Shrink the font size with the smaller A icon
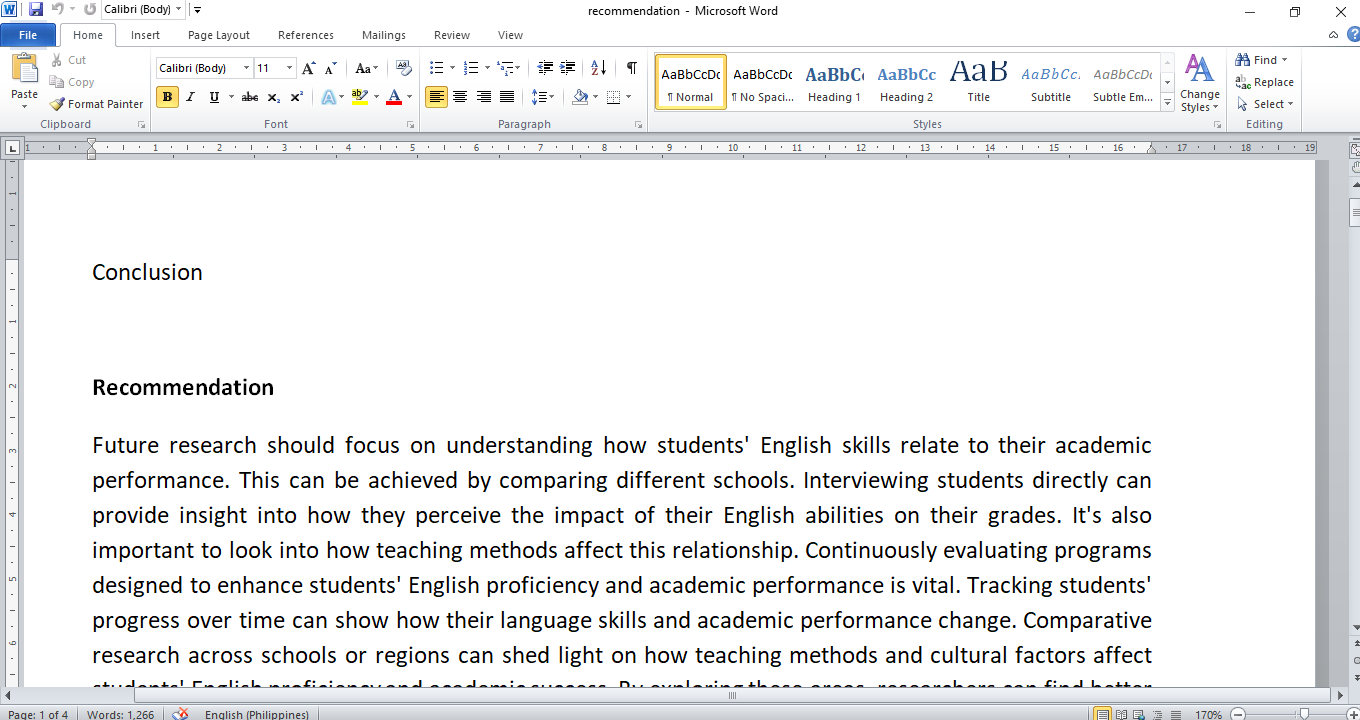 click(330, 68)
